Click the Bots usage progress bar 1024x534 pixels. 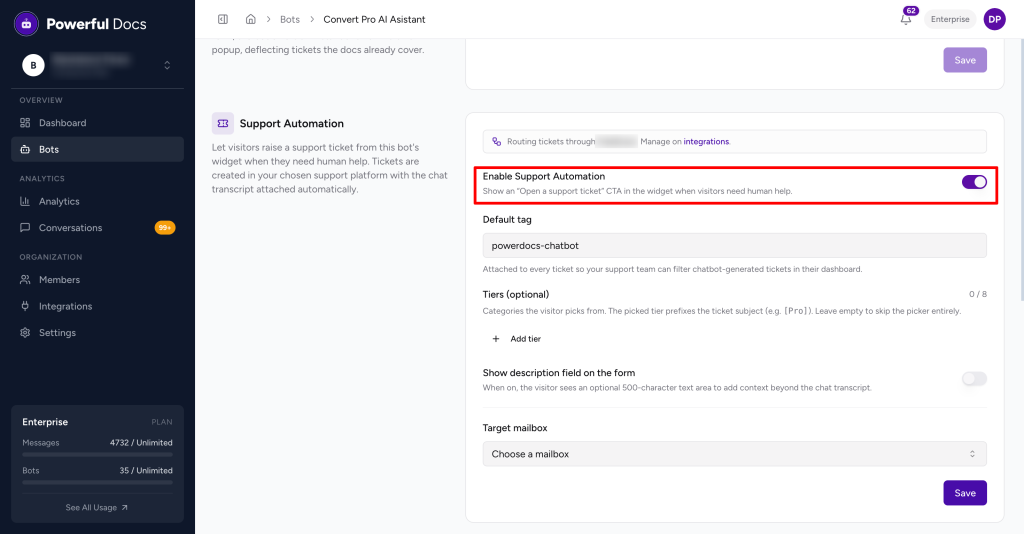(x=97, y=482)
